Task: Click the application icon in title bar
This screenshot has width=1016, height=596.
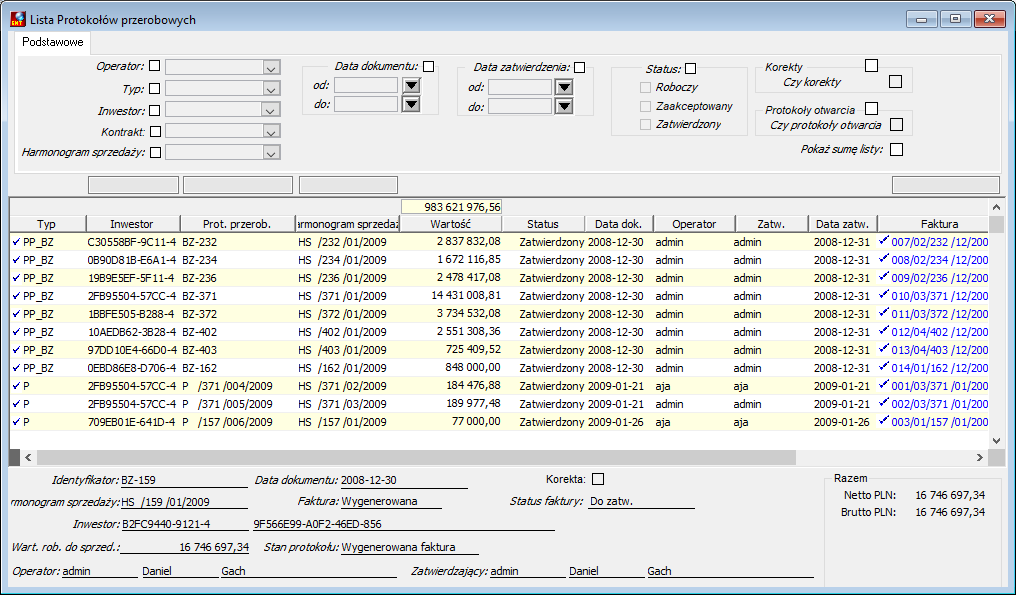Action: [19, 19]
